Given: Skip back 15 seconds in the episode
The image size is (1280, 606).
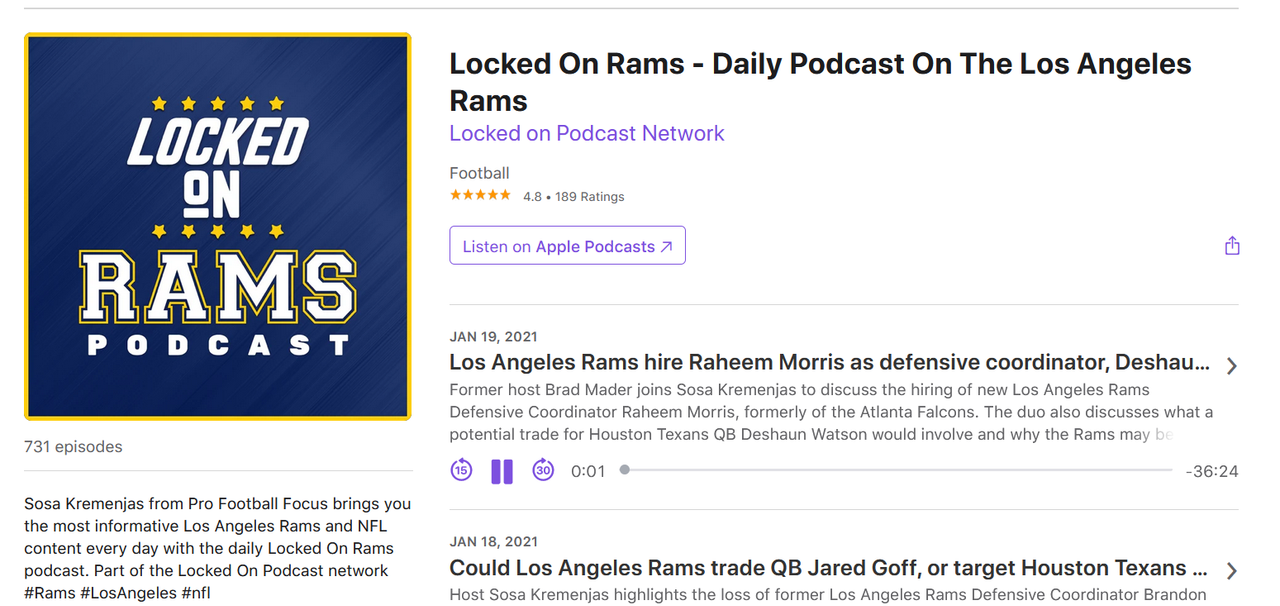Looking at the screenshot, I should pyautogui.click(x=461, y=470).
